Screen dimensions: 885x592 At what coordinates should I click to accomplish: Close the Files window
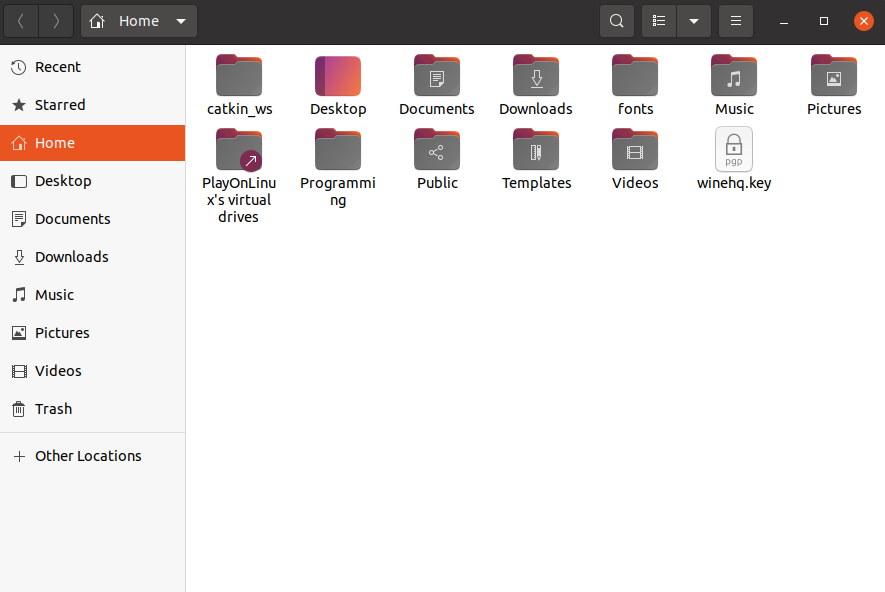pyautogui.click(x=864, y=21)
